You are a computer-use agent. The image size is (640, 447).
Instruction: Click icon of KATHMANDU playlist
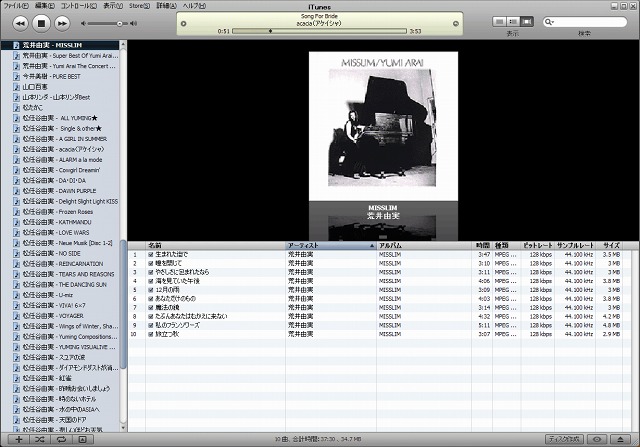coord(16,222)
